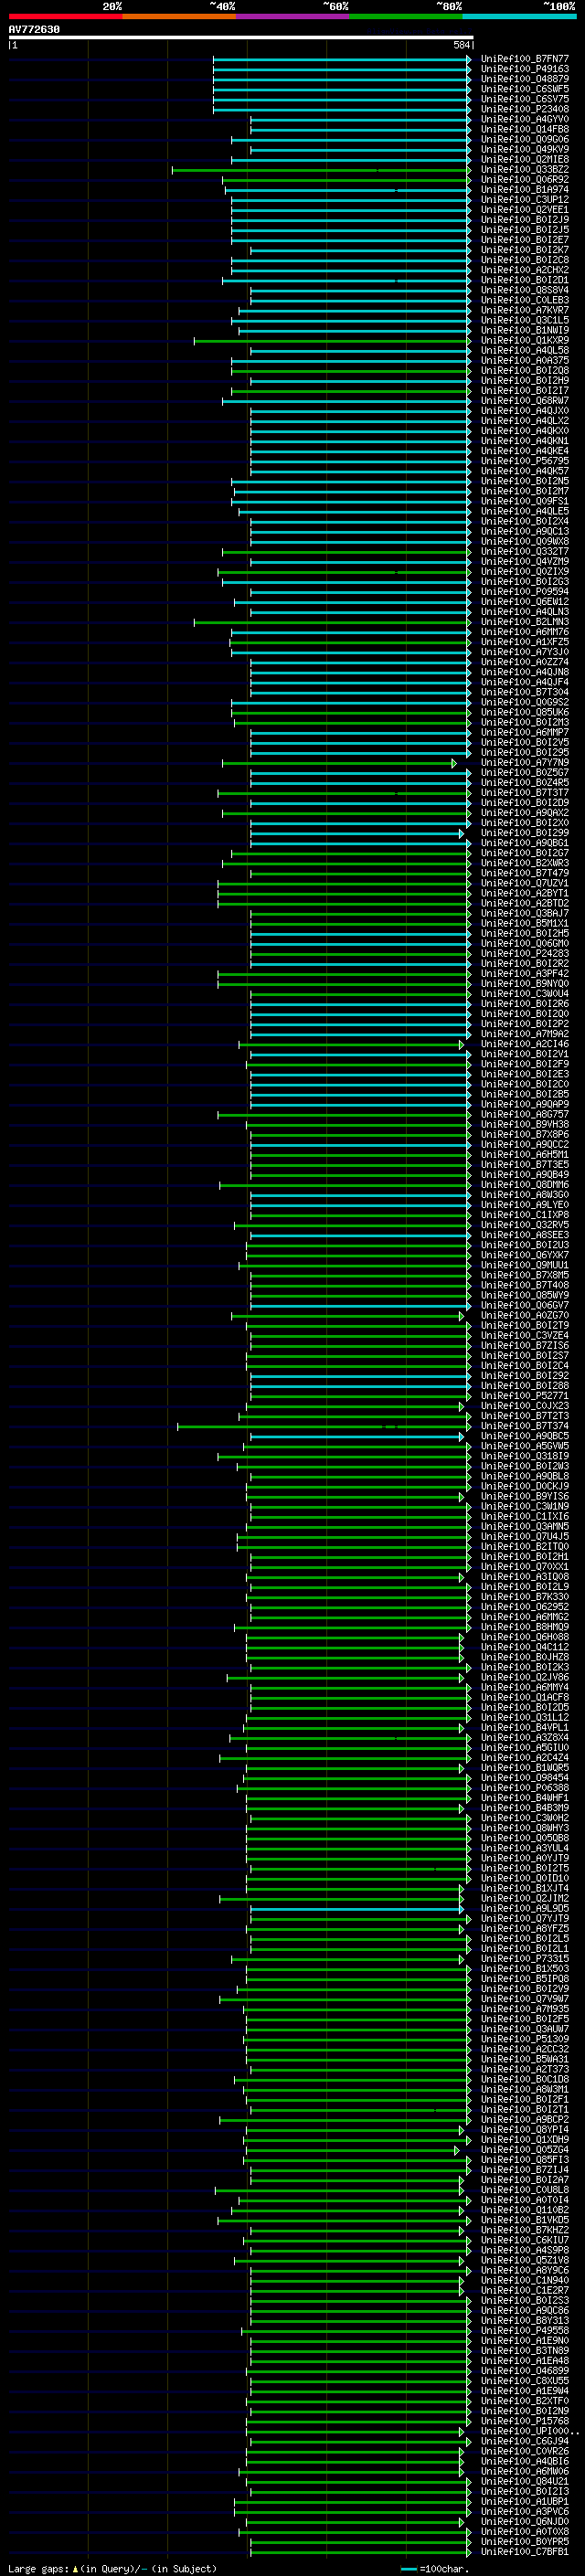Select the UniRef100_B9YIS6 label

(524, 1497)
